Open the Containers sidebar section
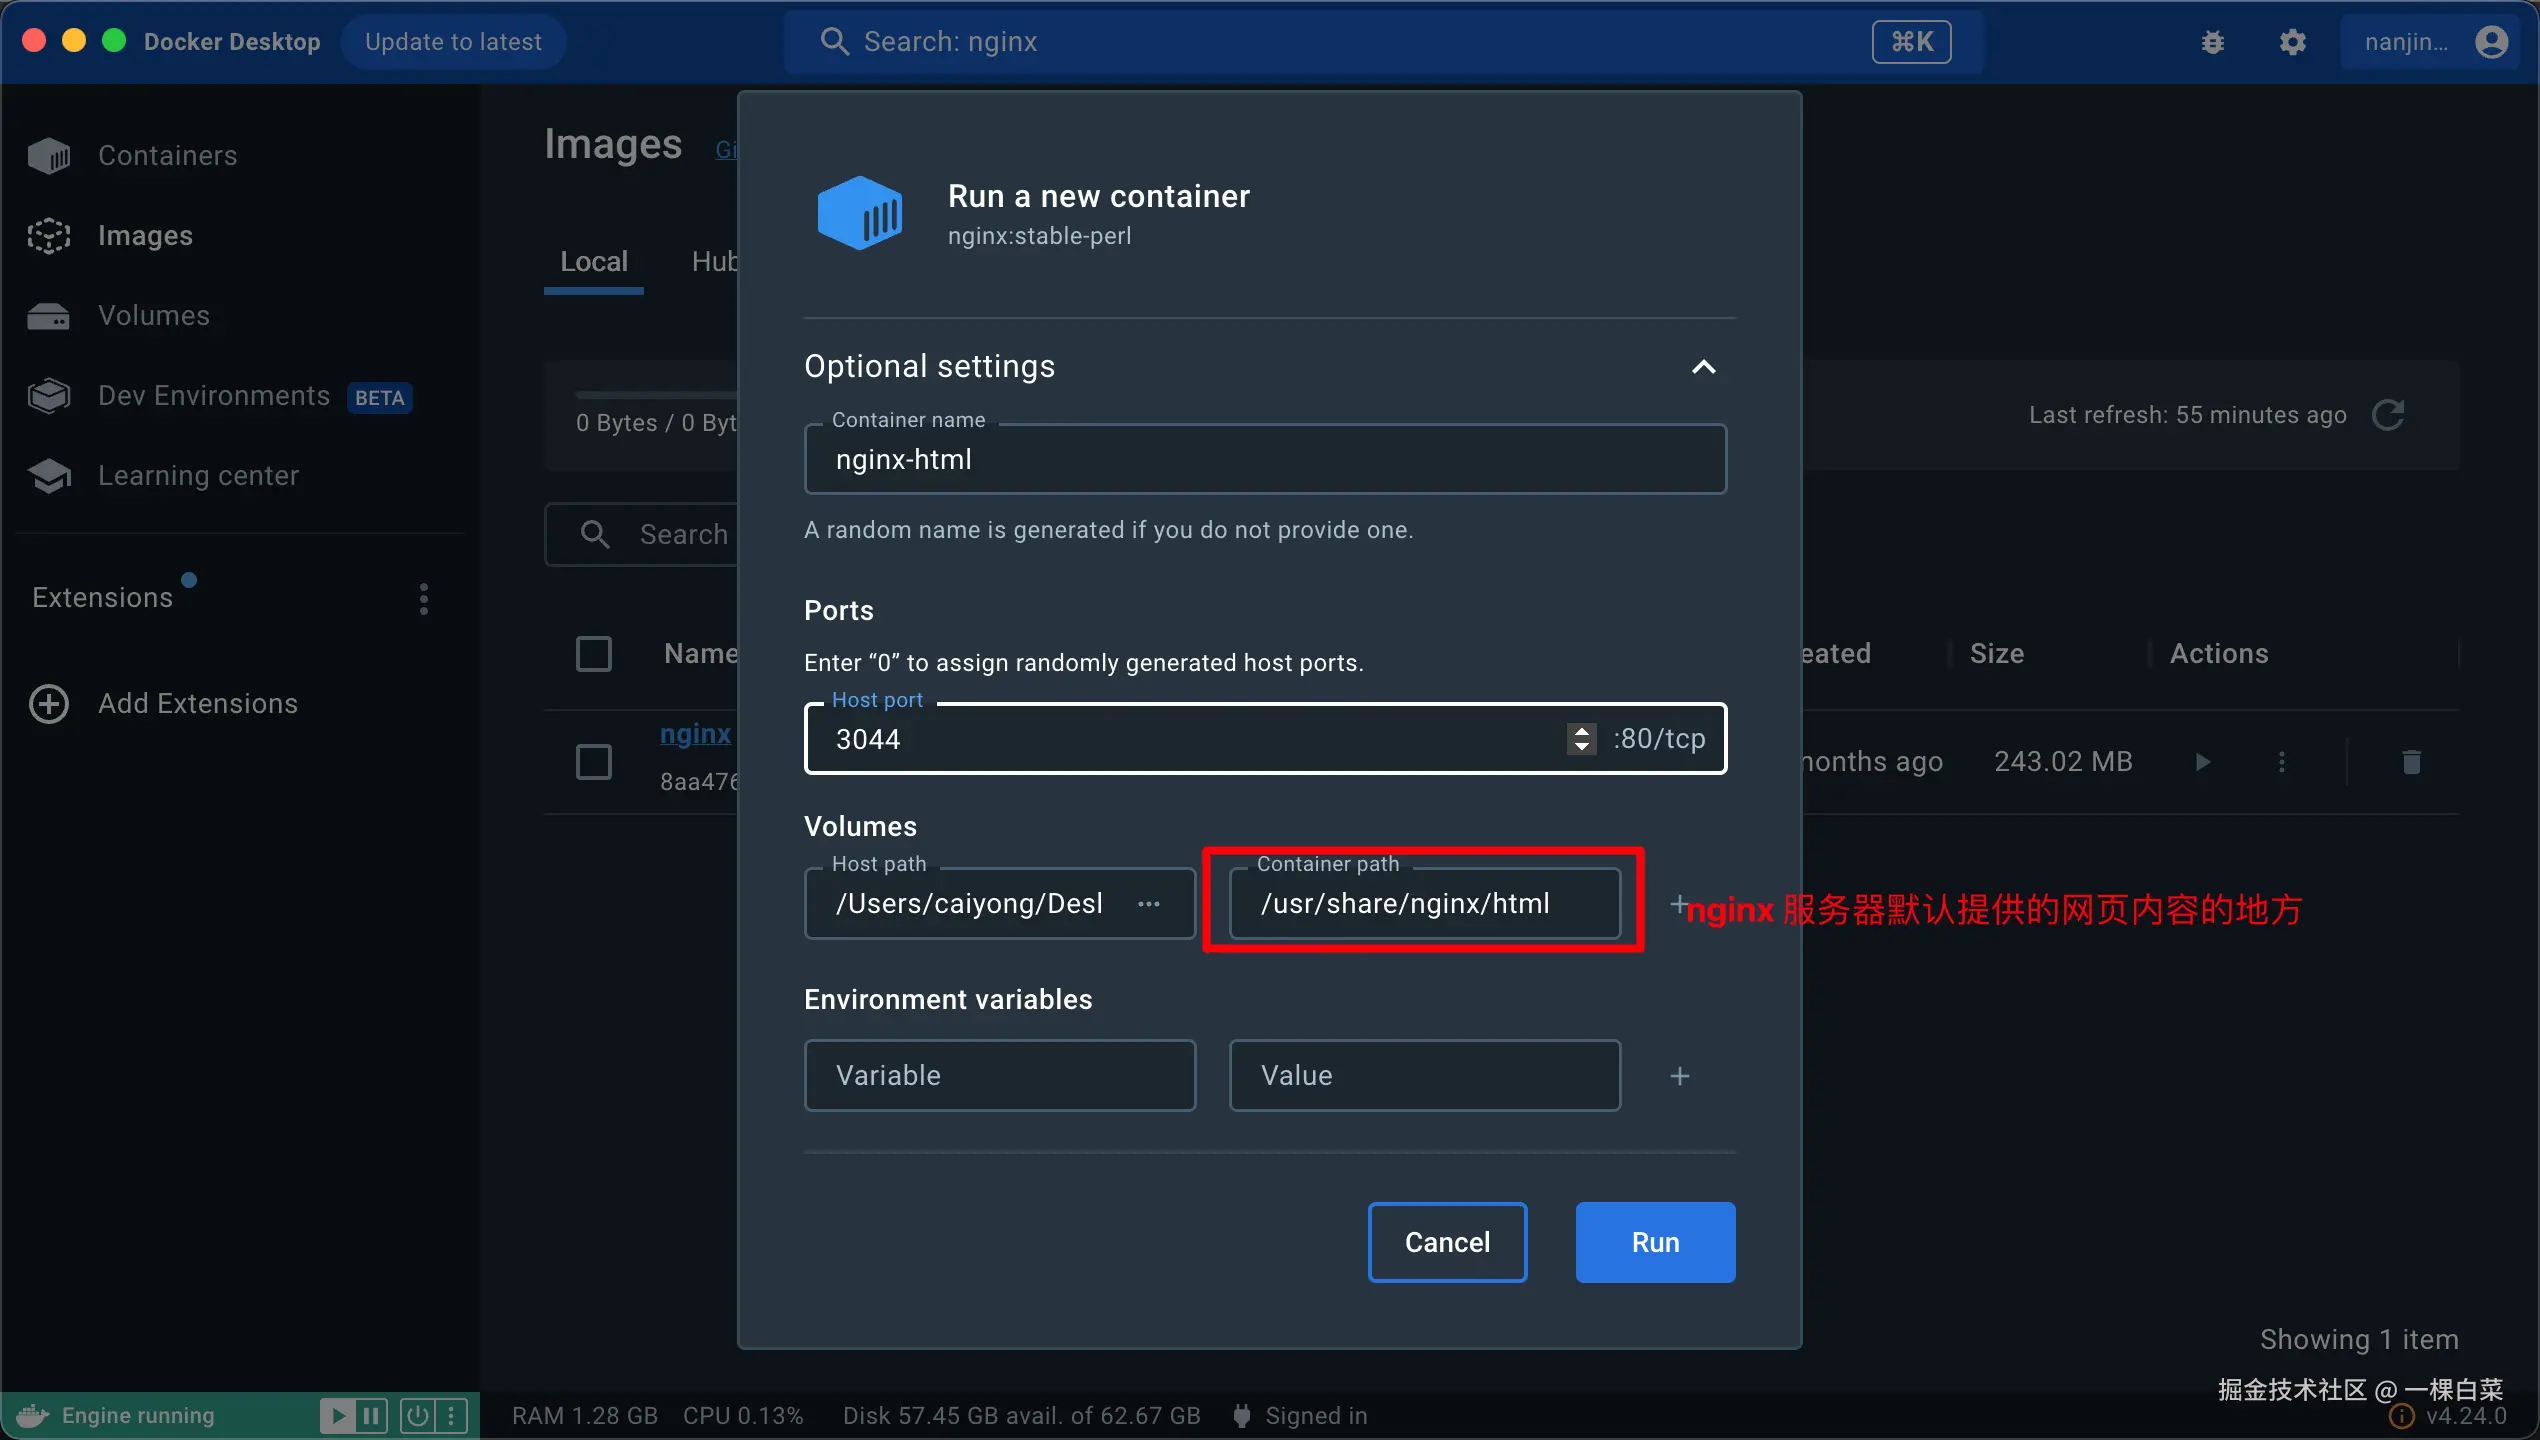Screen dimensions: 2540x1440 (x=167, y=155)
